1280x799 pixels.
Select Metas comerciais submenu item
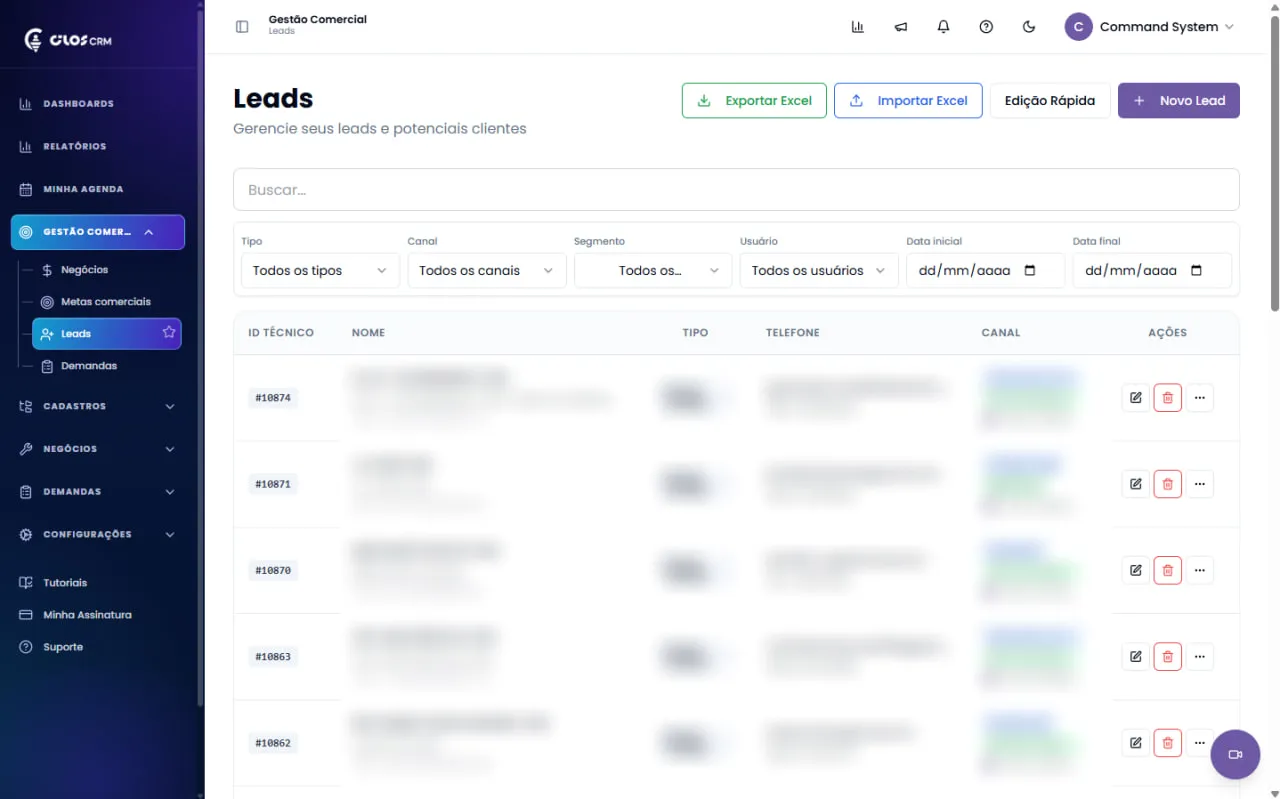(106, 301)
